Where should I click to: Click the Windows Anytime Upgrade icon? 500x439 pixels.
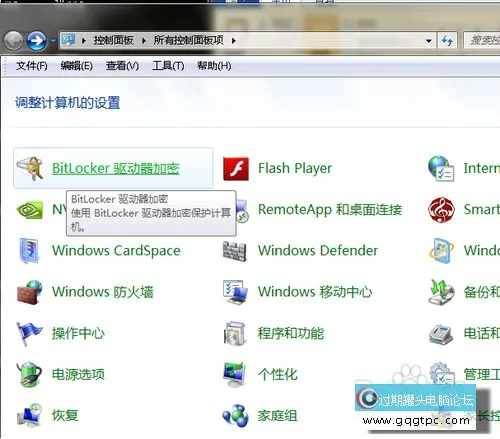[x=441, y=251]
